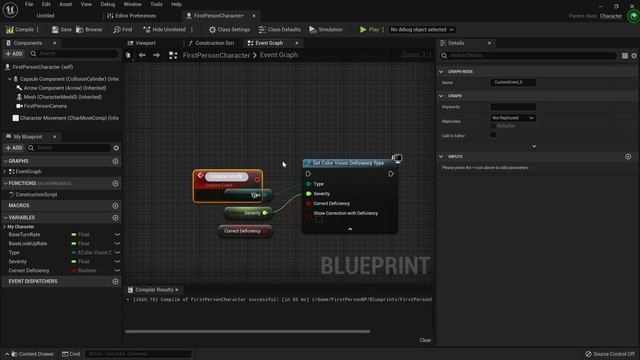Open My Blueprint settings gear

(x=116, y=148)
